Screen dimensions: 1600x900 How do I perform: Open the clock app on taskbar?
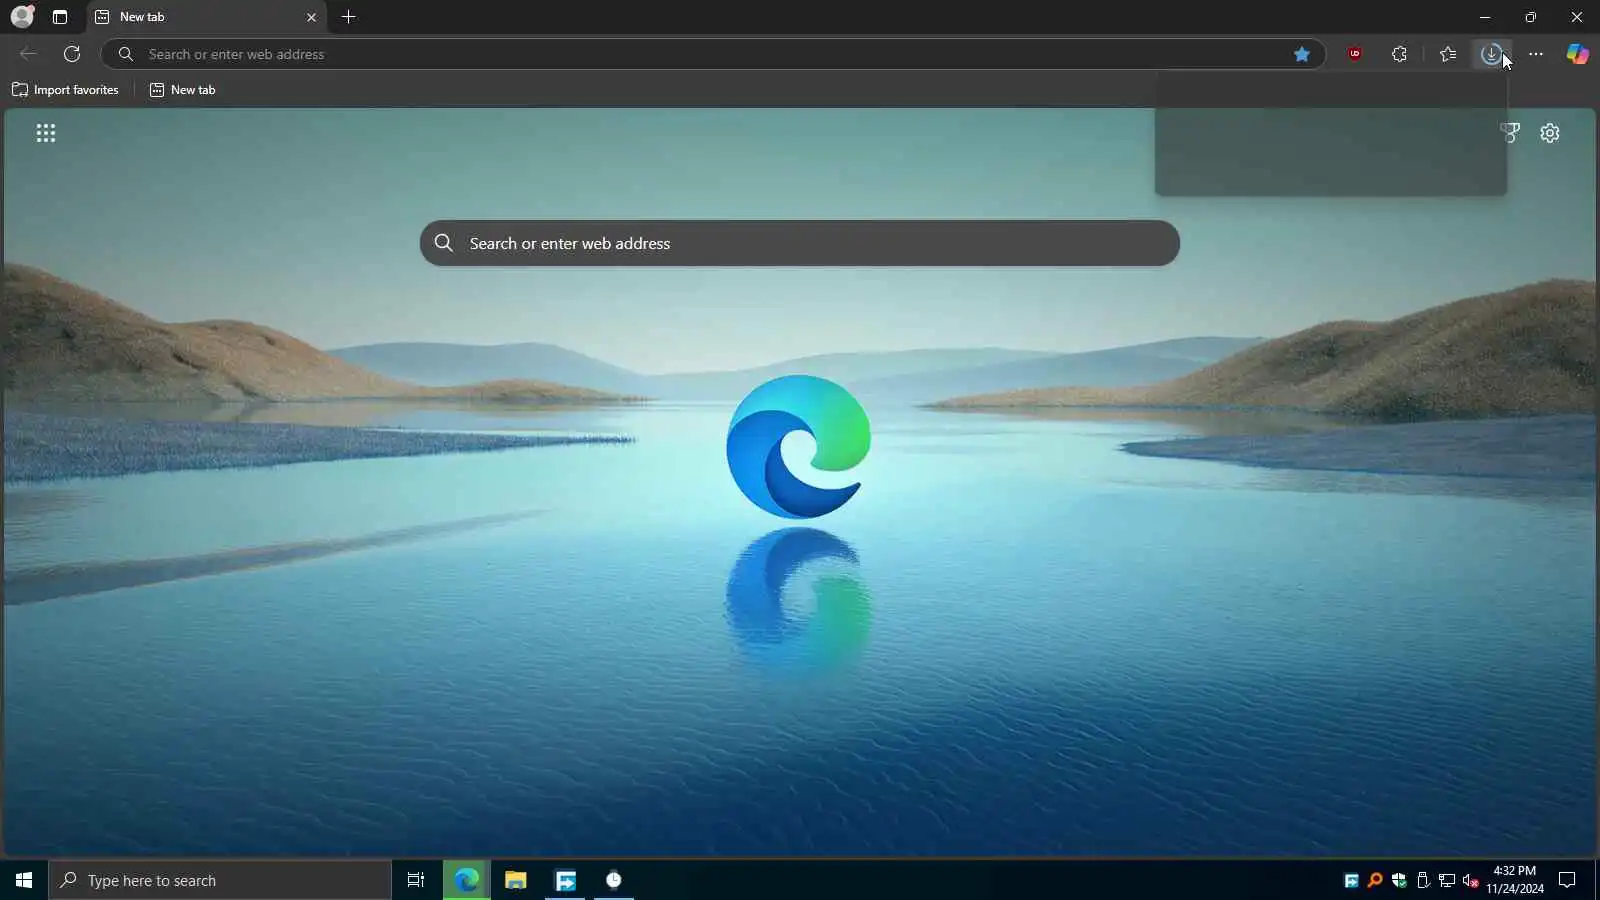pos(614,880)
